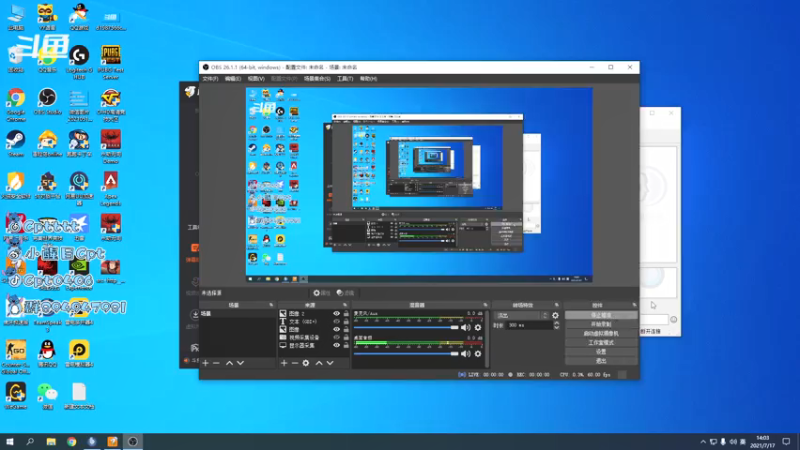
Task: Click the 停止推流 button
Action: (x=601, y=315)
